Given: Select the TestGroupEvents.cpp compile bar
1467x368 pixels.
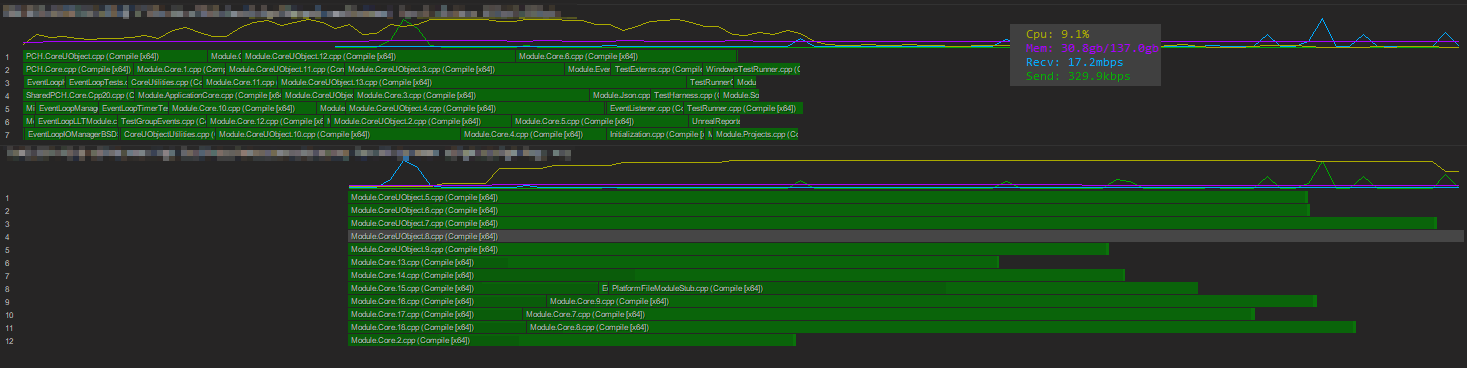Looking at the screenshot, I should point(162,121).
